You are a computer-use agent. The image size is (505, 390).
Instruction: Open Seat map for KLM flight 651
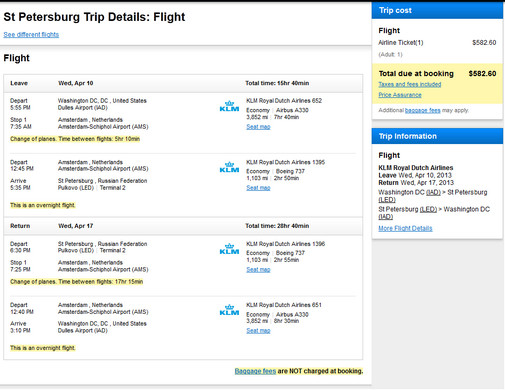(258, 331)
